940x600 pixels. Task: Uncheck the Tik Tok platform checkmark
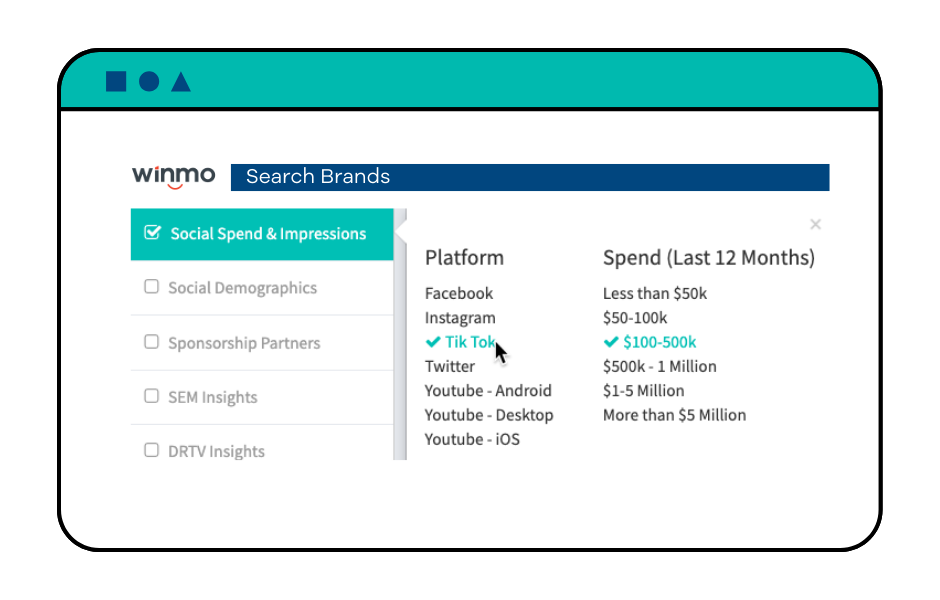433,342
